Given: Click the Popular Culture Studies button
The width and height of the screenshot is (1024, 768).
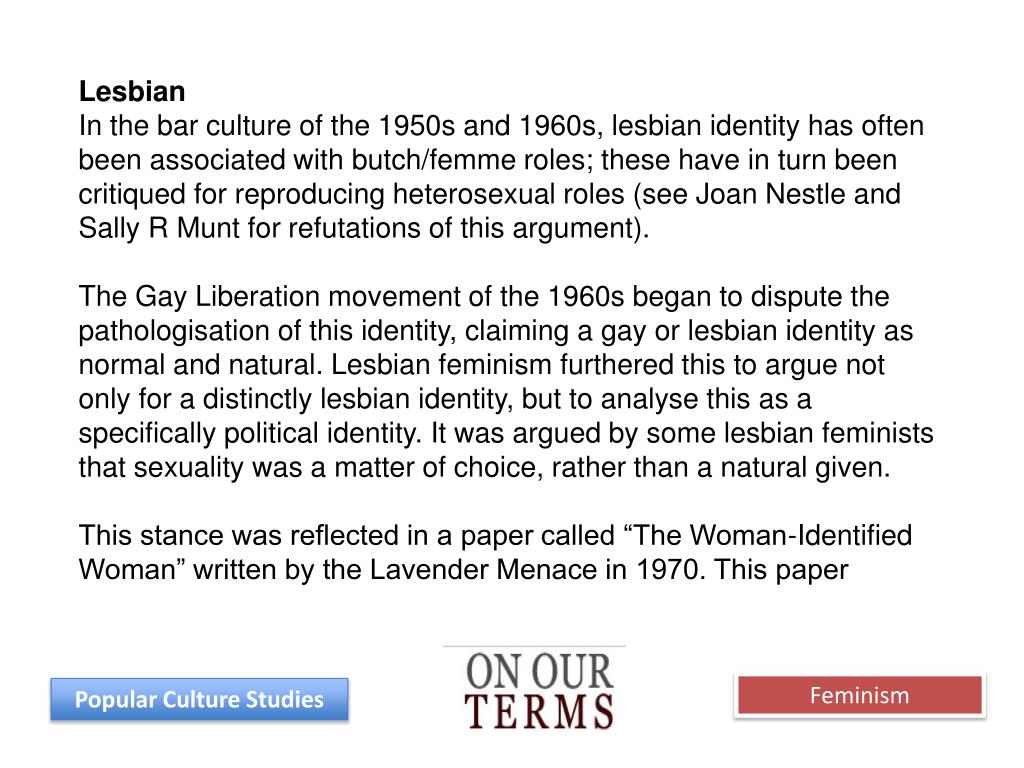Looking at the screenshot, I should pyautogui.click(x=199, y=699).
